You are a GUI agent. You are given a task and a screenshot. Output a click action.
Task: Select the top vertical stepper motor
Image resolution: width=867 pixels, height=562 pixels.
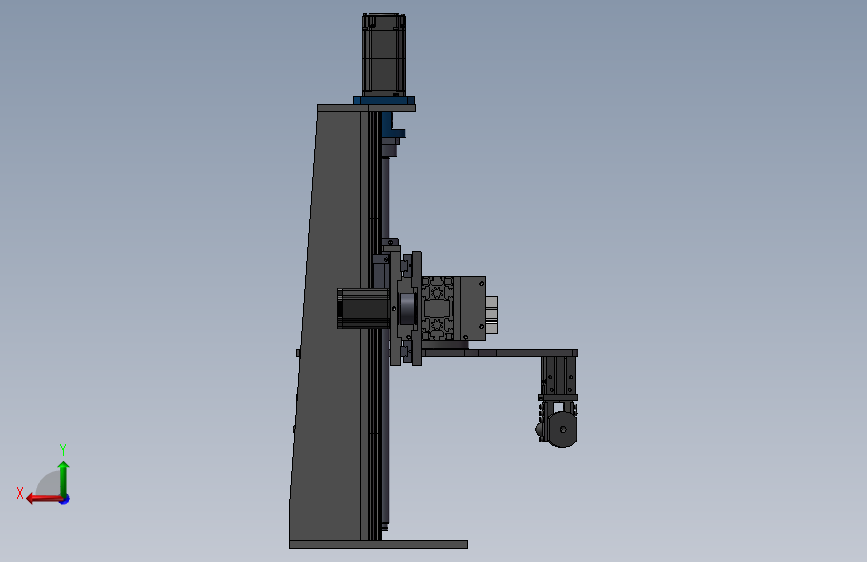pyautogui.click(x=384, y=55)
